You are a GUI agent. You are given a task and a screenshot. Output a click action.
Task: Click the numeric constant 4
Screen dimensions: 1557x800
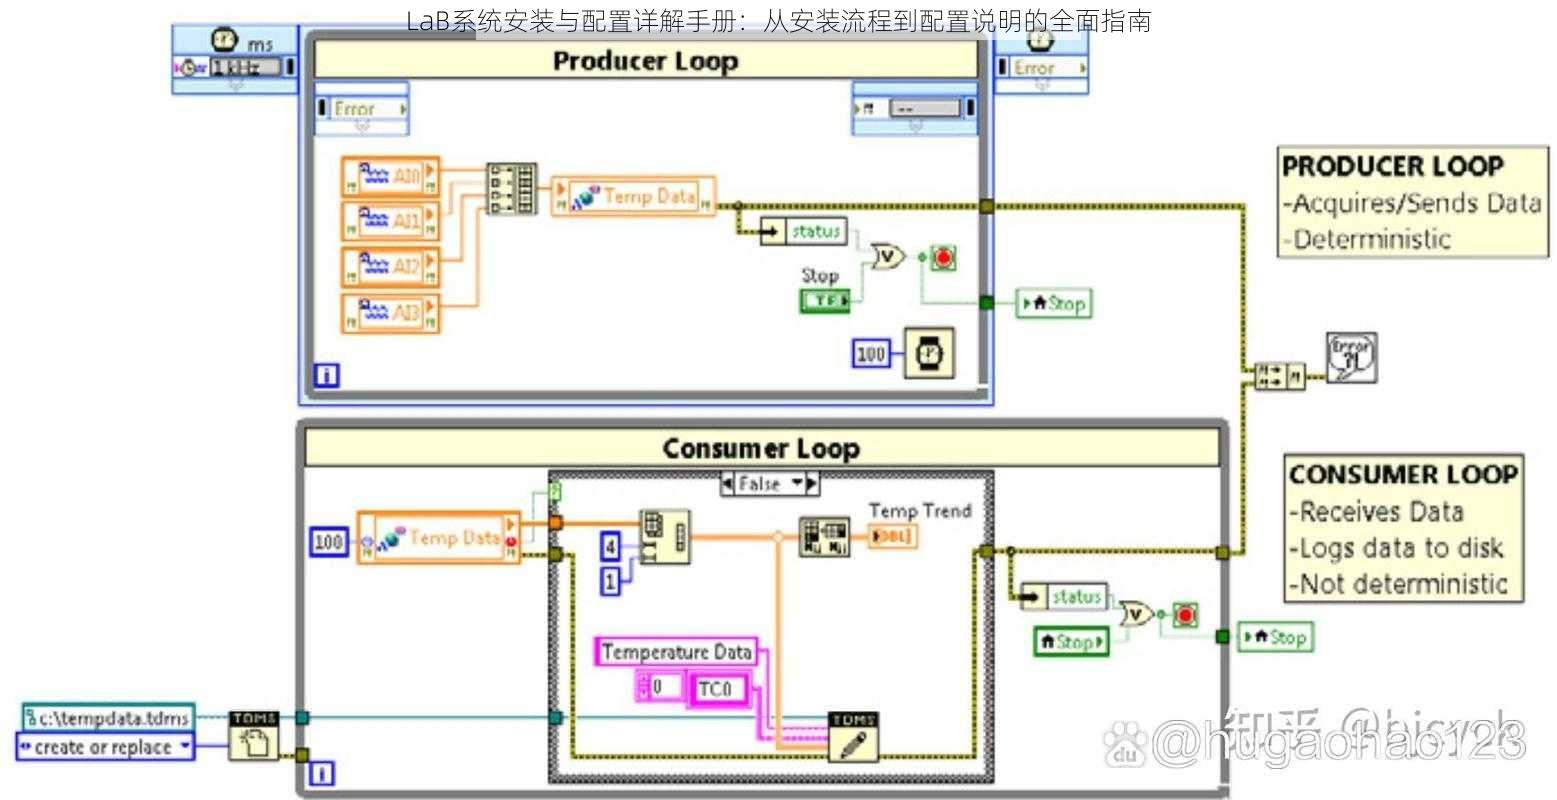tap(611, 547)
